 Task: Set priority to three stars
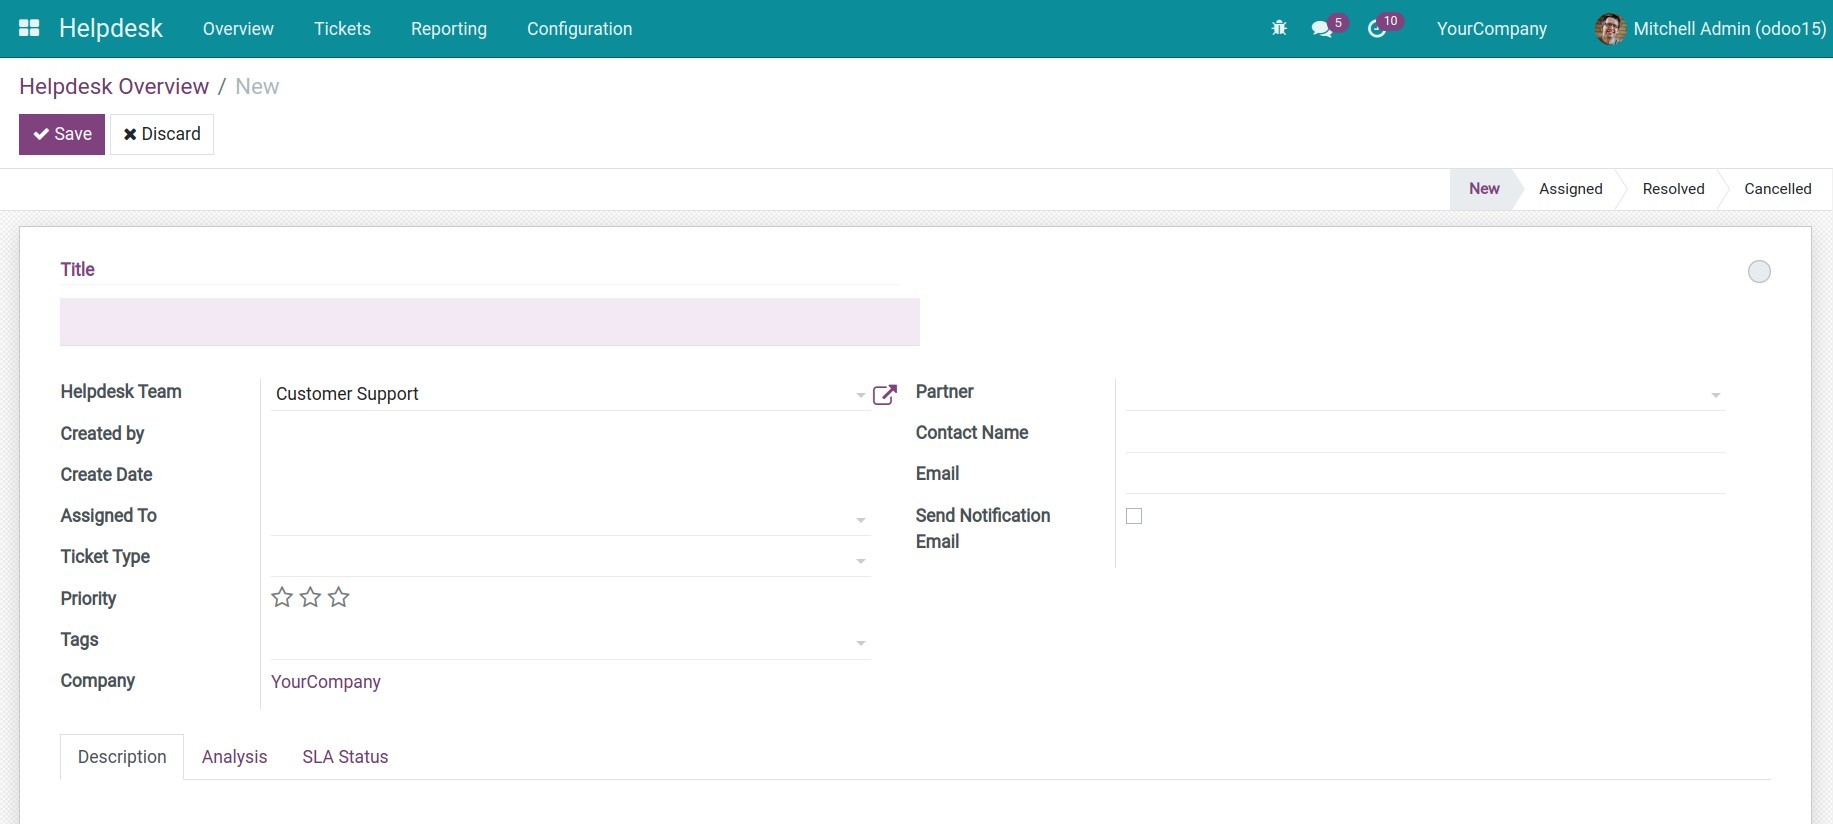(339, 598)
